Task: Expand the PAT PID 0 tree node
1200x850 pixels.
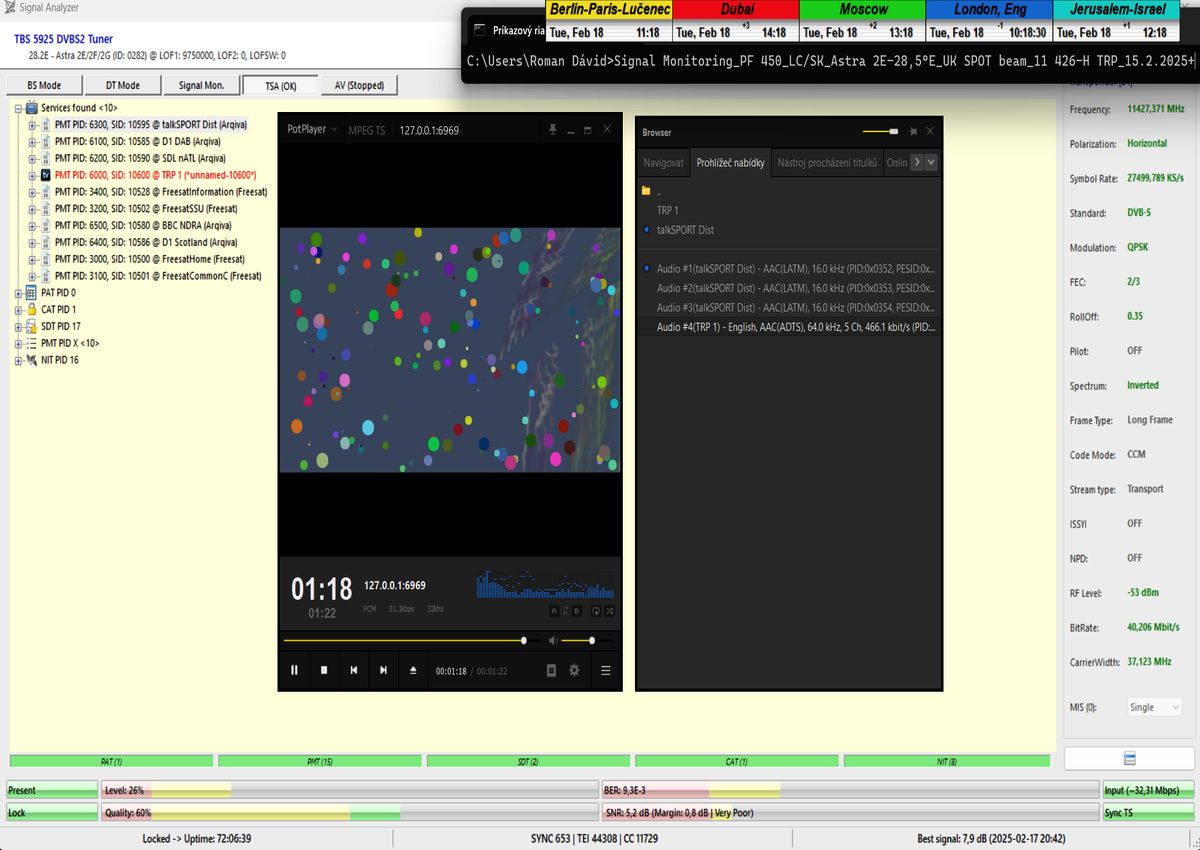Action: point(18,293)
